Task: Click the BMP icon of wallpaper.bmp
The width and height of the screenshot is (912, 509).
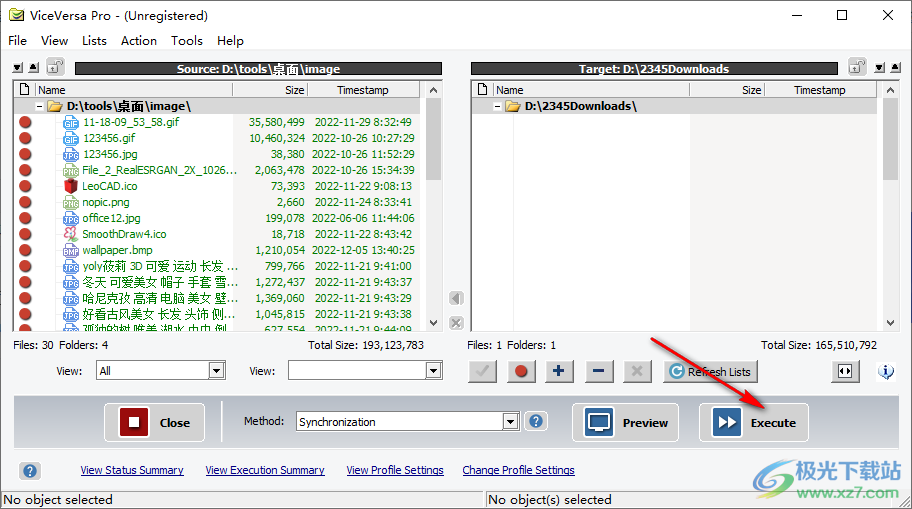Action: click(70, 250)
